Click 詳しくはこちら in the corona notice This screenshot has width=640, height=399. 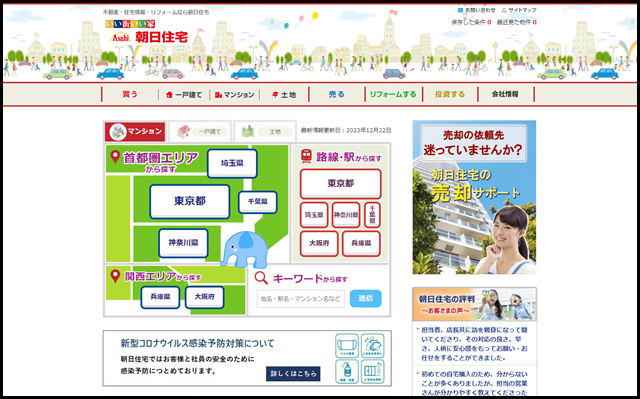pyautogui.click(x=293, y=374)
